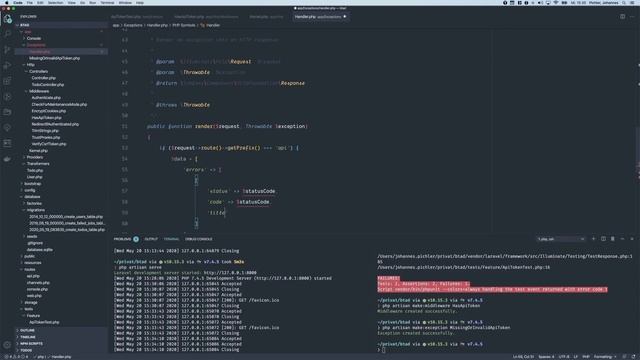This screenshot has width=640, height=360.
Task: Open the Extensions view in activity bar
Action: click(x=7, y=81)
